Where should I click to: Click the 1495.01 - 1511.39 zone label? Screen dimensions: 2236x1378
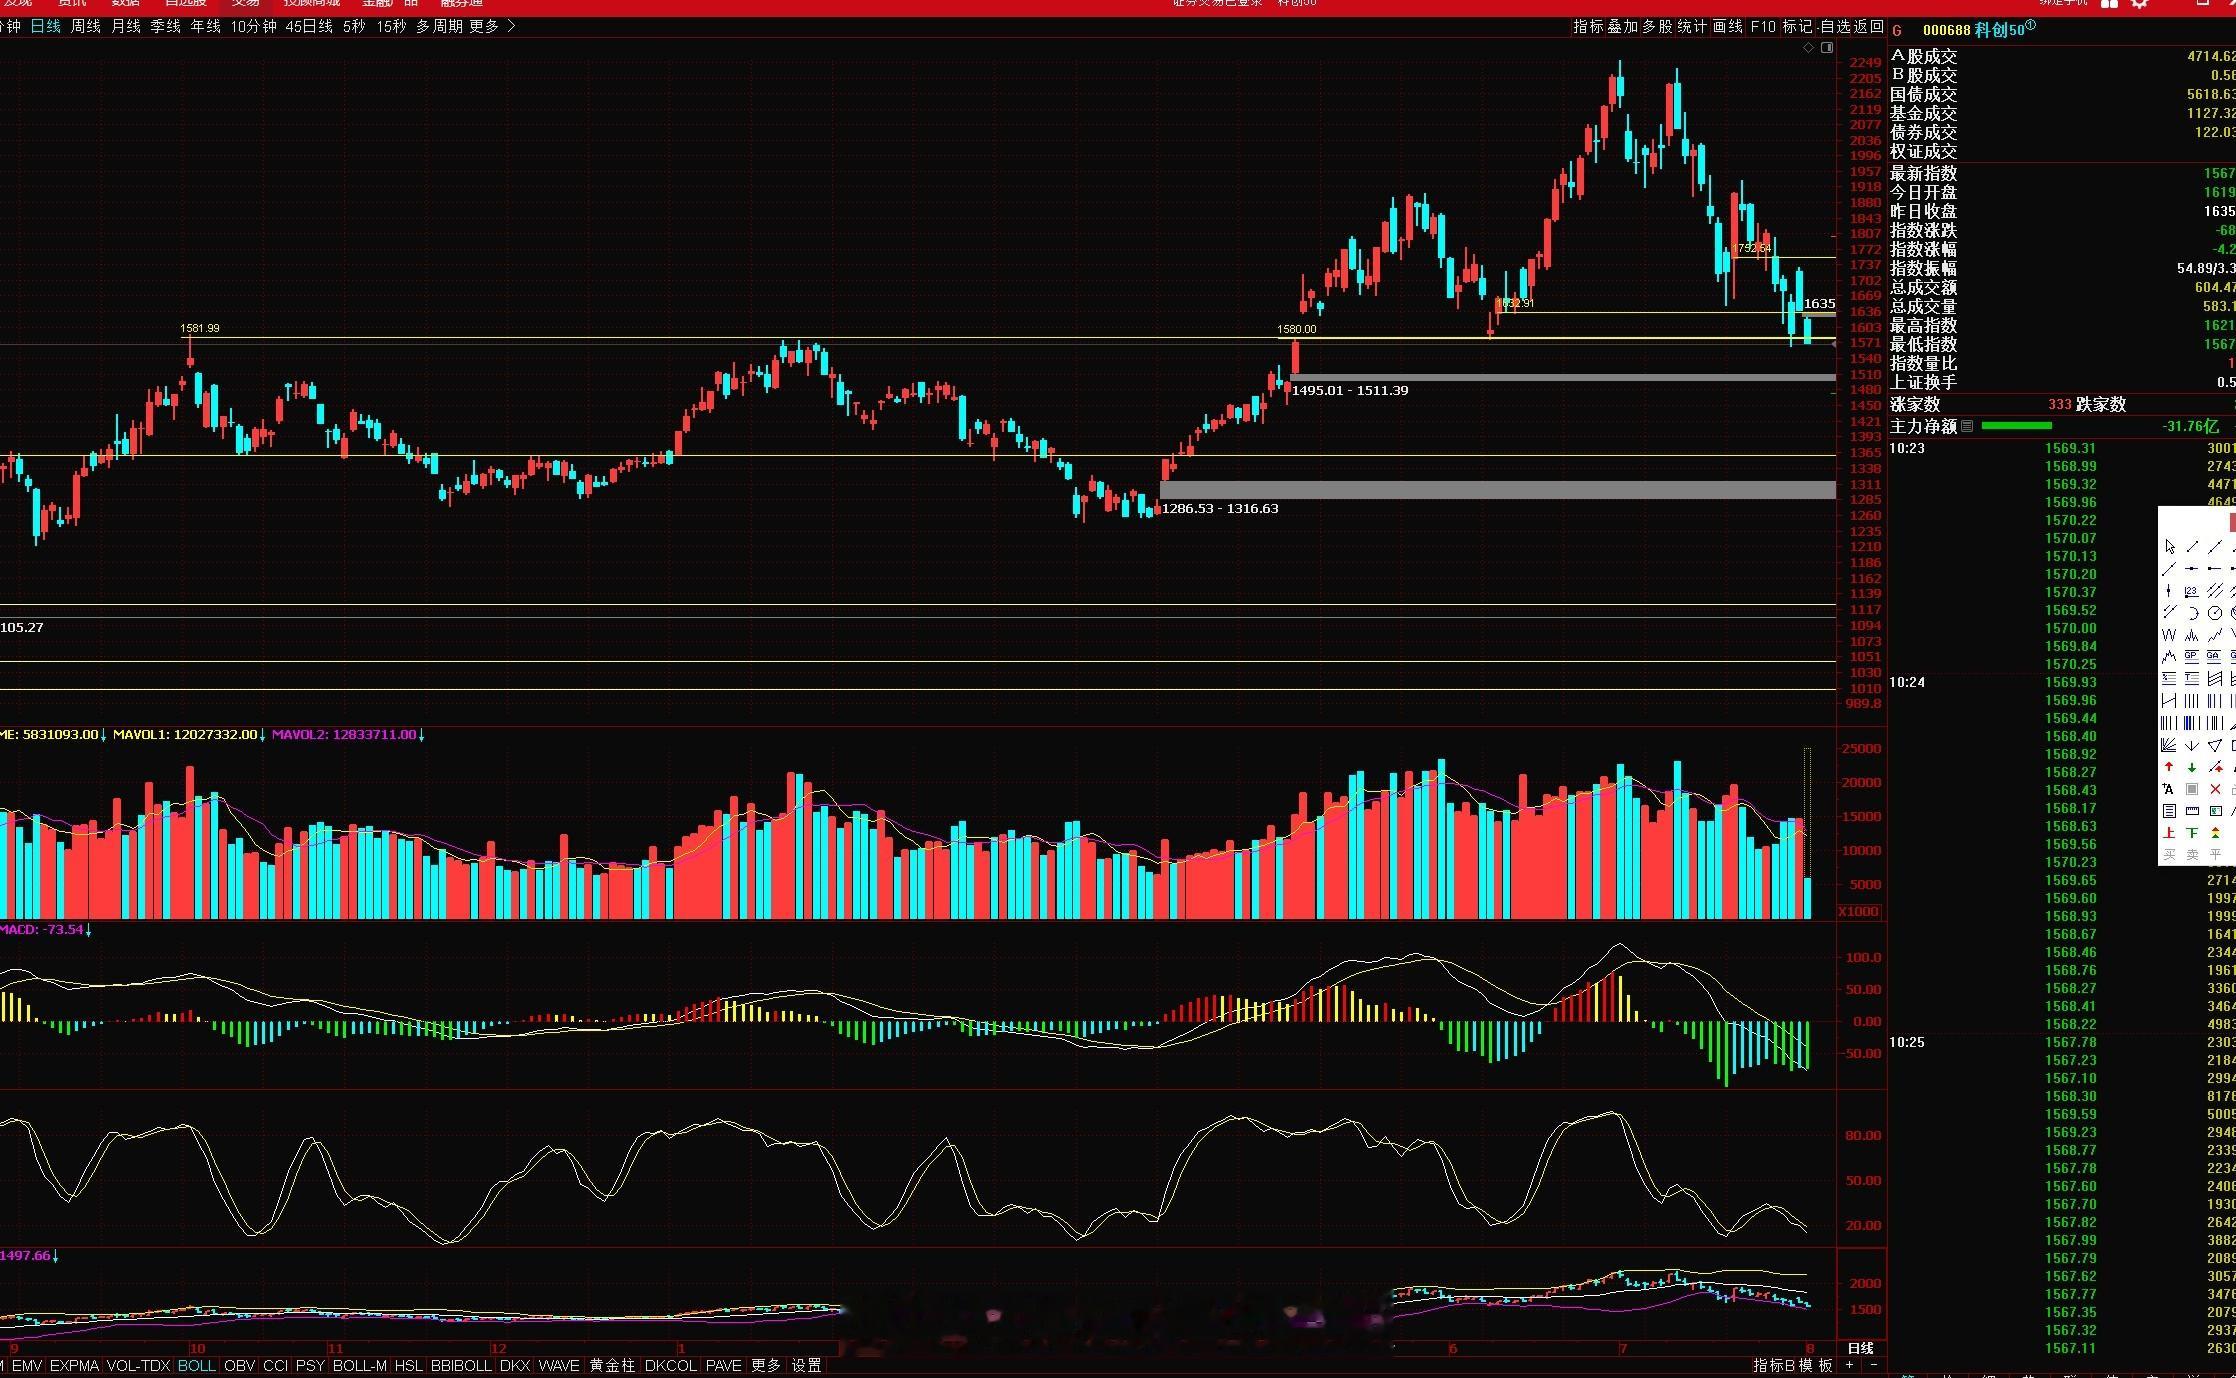click(x=1350, y=390)
